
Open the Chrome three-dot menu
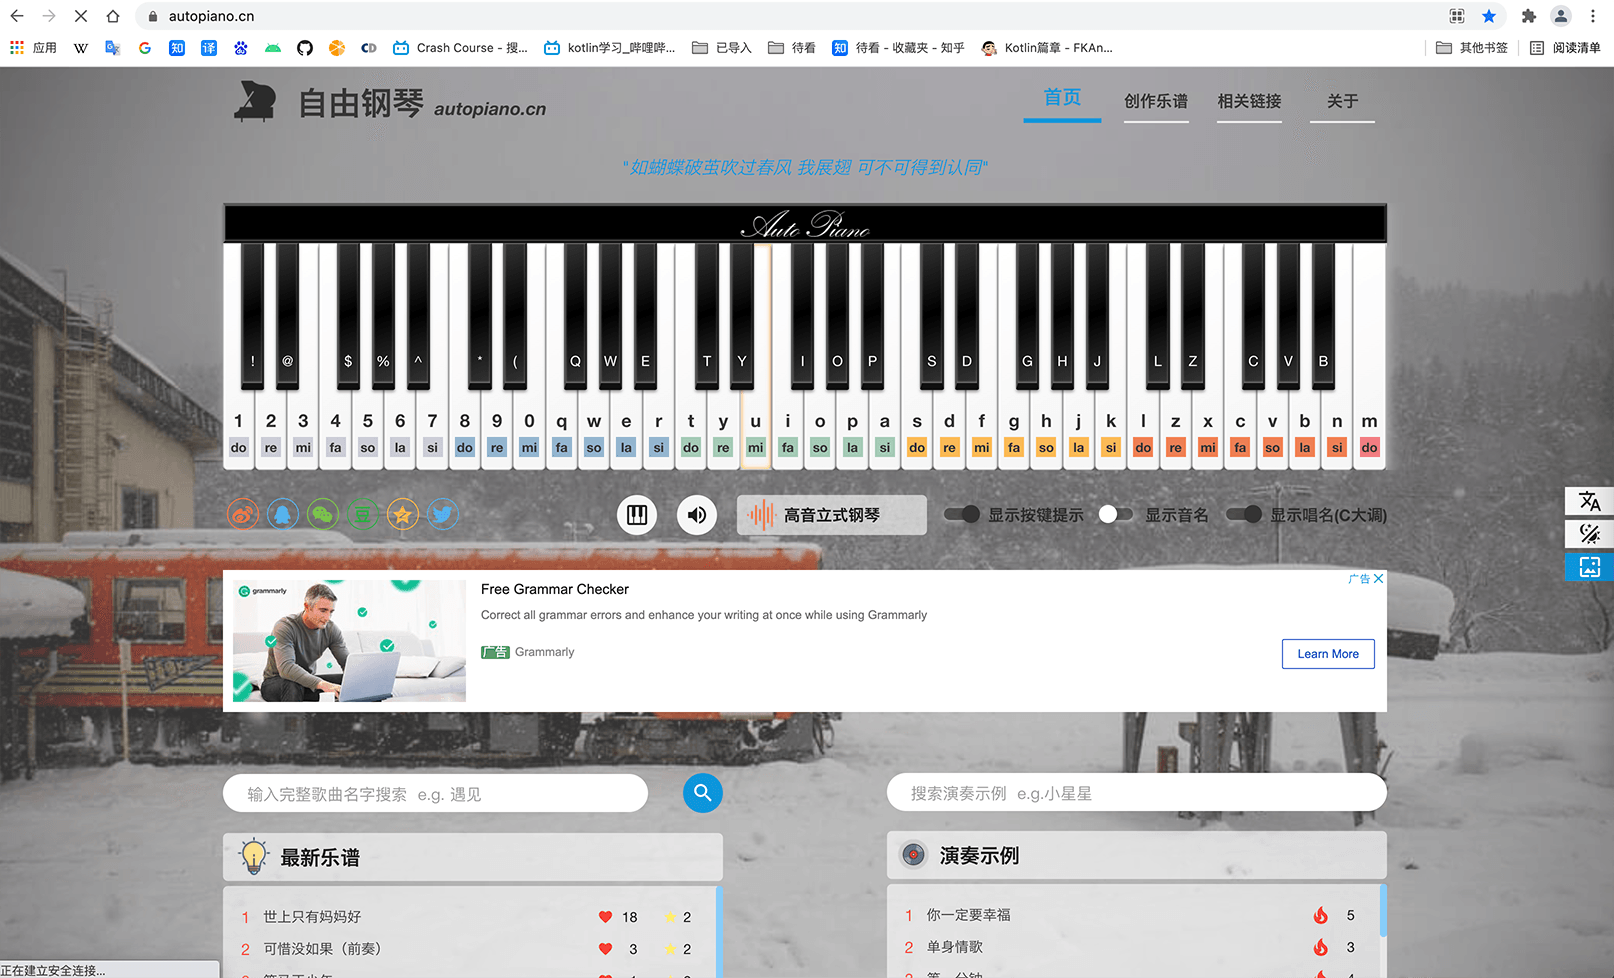point(1593,16)
